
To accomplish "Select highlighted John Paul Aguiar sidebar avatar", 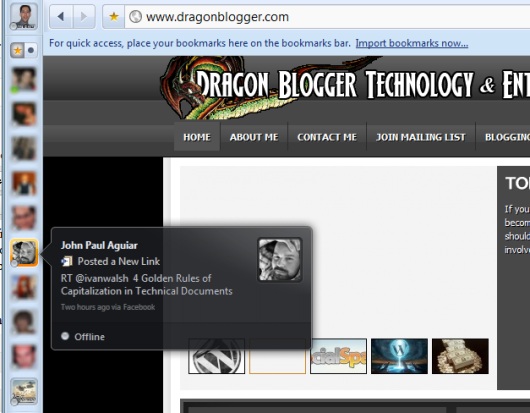I will pyautogui.click(x=24, y=252).
